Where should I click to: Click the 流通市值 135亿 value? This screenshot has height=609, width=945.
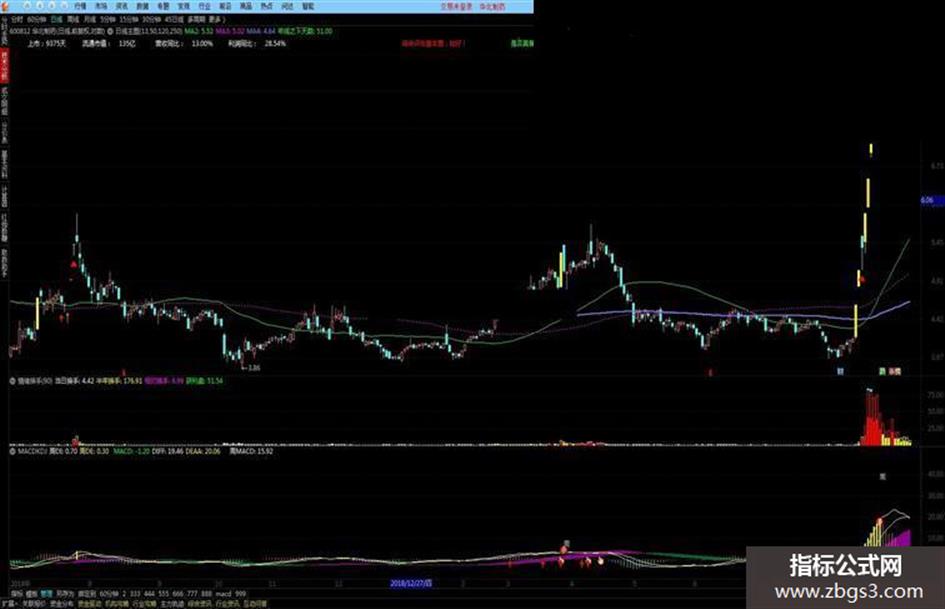click(109, 43)
